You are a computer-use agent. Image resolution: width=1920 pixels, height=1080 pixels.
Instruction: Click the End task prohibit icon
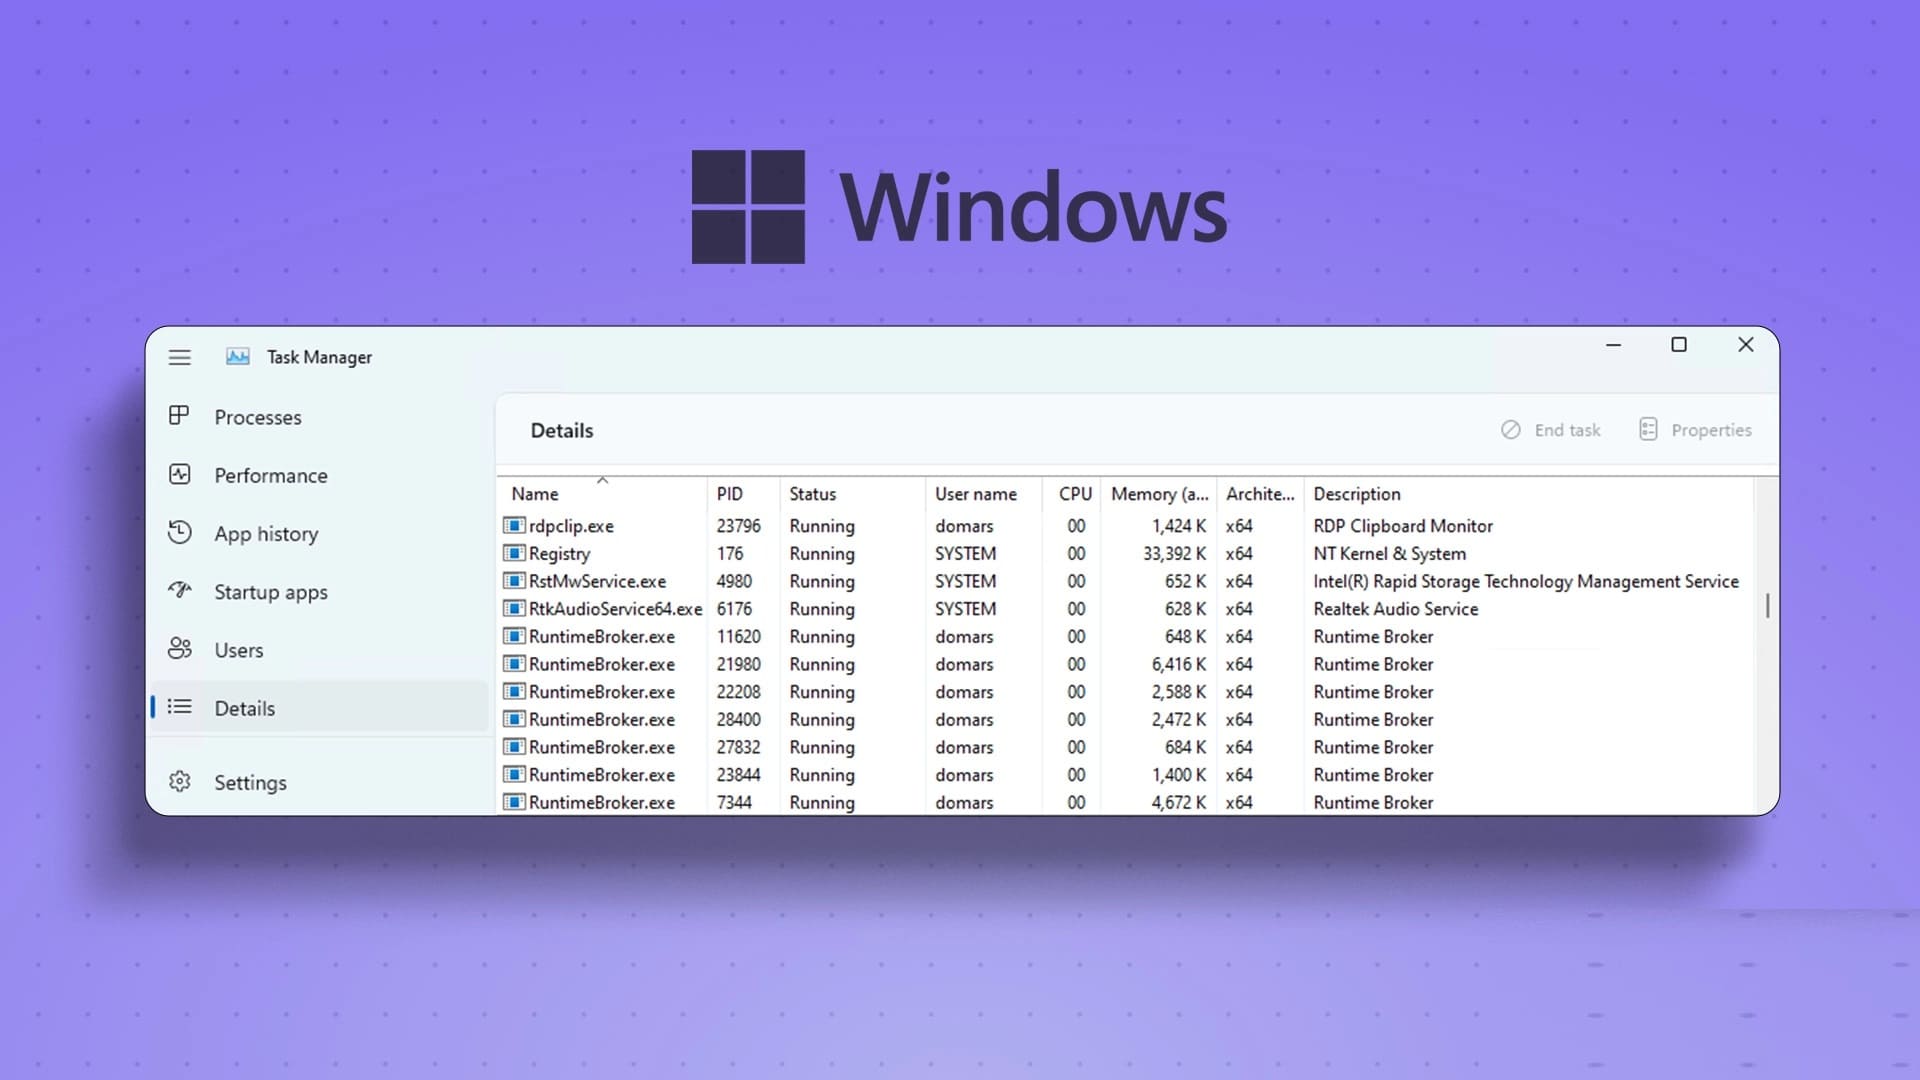[x=1510, y=429]
